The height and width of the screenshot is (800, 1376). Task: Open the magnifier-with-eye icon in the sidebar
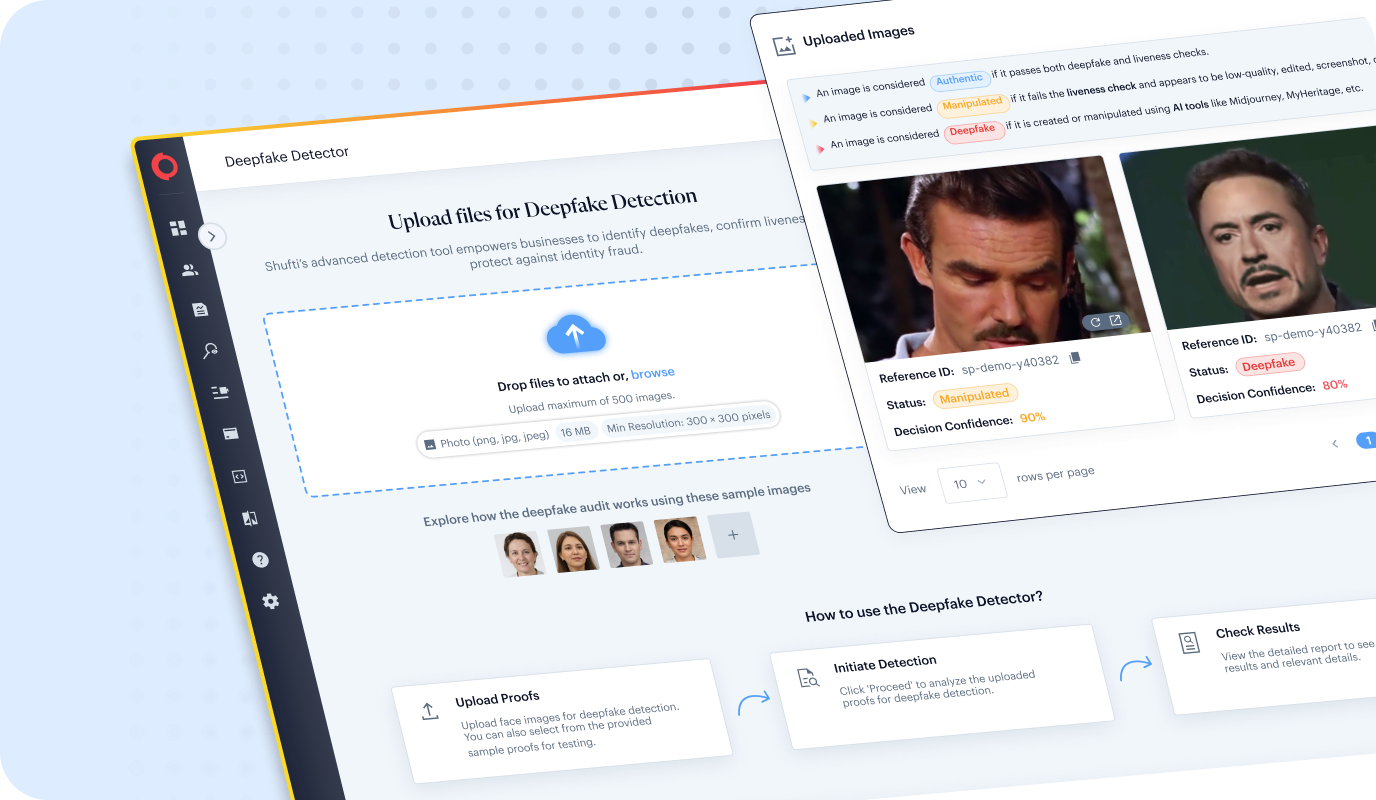pyautogui.click(x=210, y=351)
